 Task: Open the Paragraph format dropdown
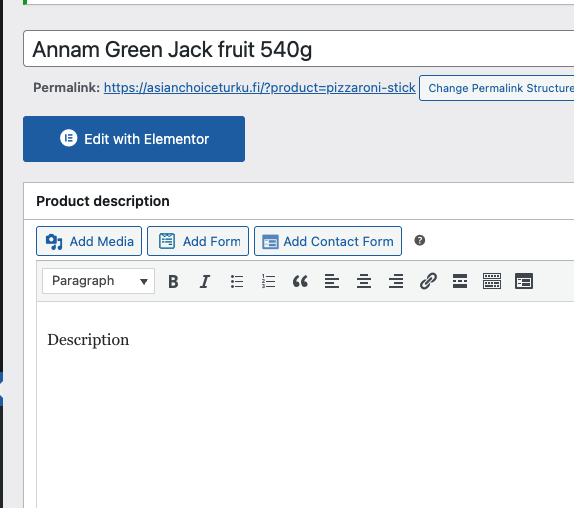click(x=98, y=281)
